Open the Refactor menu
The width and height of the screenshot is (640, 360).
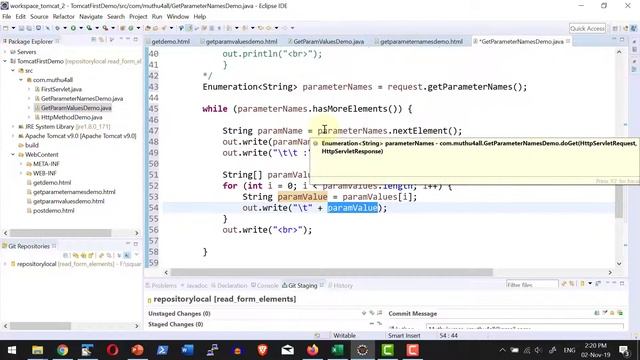pyautogui.click(x=64, y=17)
